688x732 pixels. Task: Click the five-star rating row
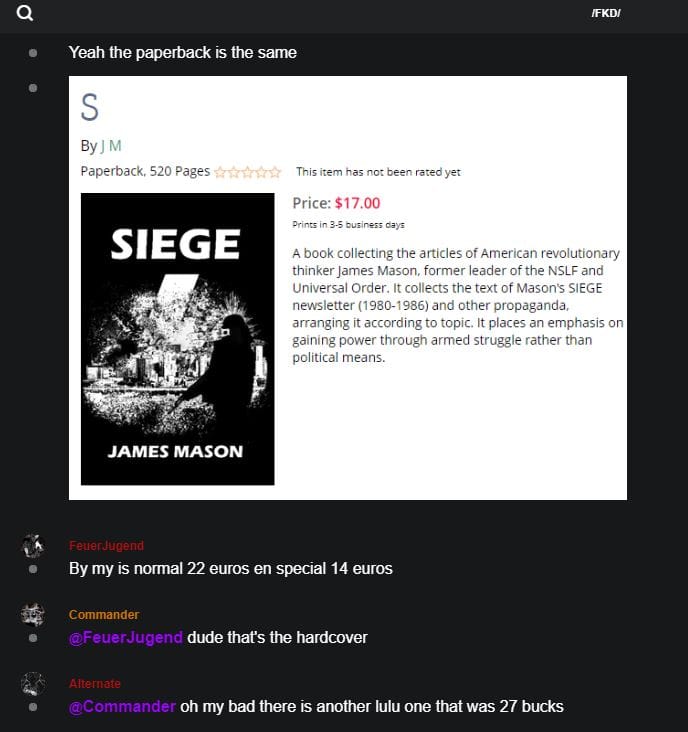coord(247,172)
